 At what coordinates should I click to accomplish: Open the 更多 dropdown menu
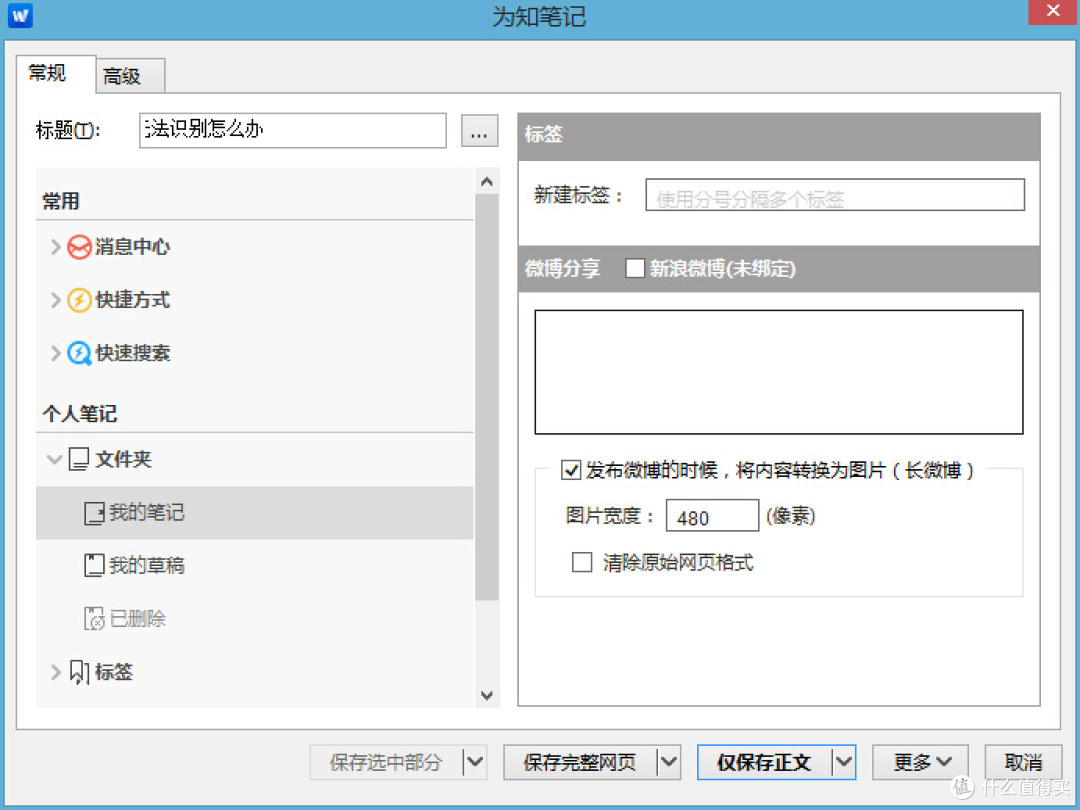tap(920, 762)
